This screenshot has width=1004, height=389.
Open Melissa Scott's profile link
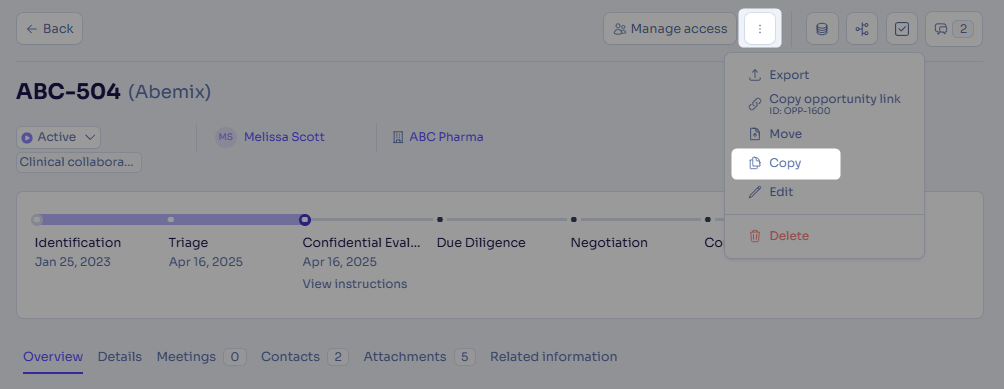284,137
